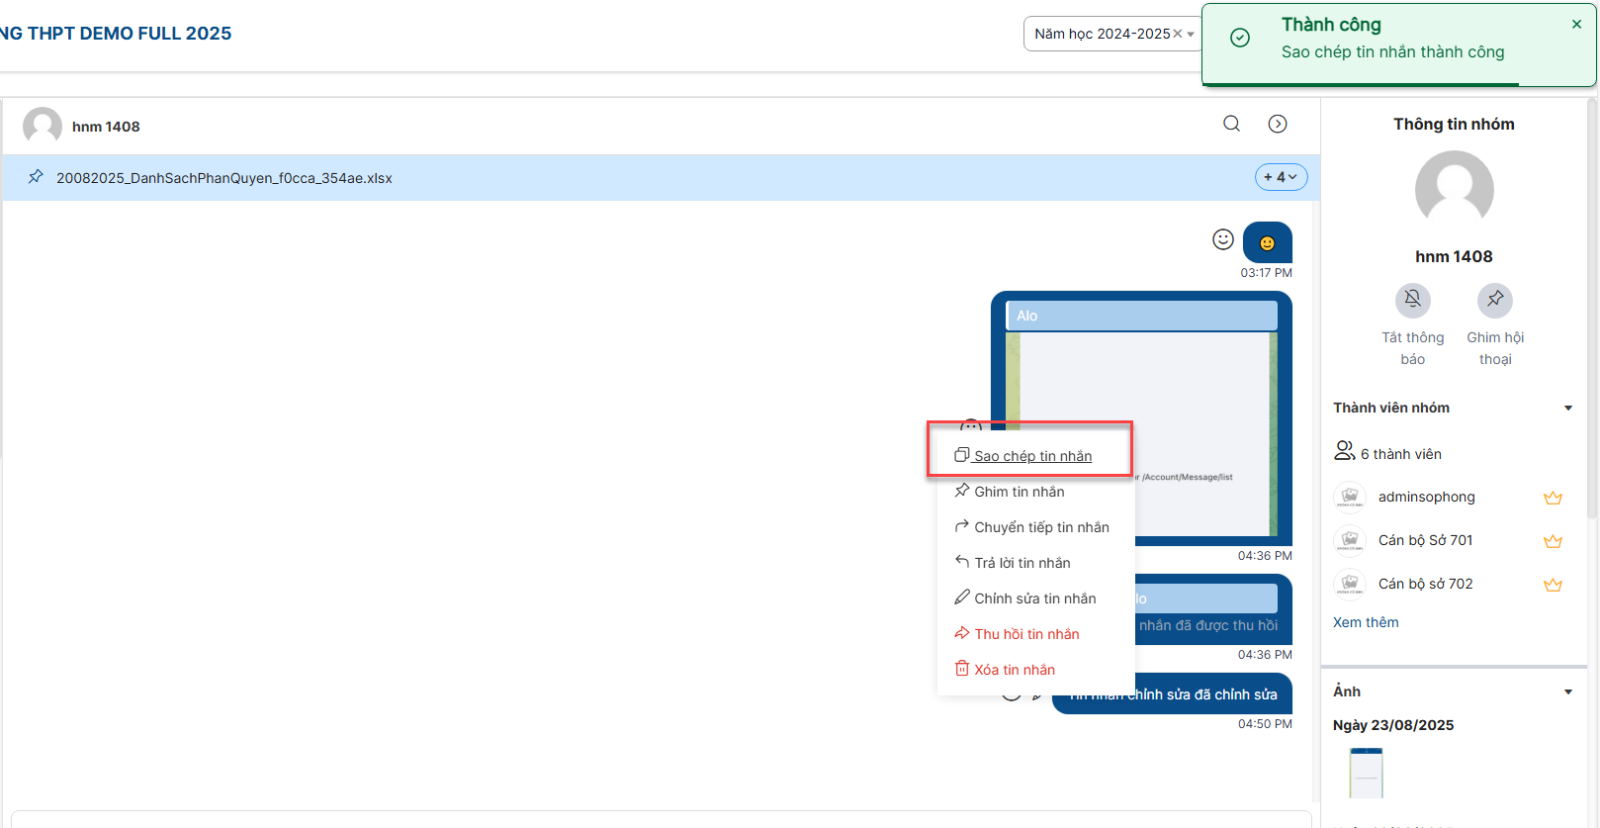Click crown icon beside Cán bộ Sở 701
1600x828 pixels.
click(x=1552, y=541)
